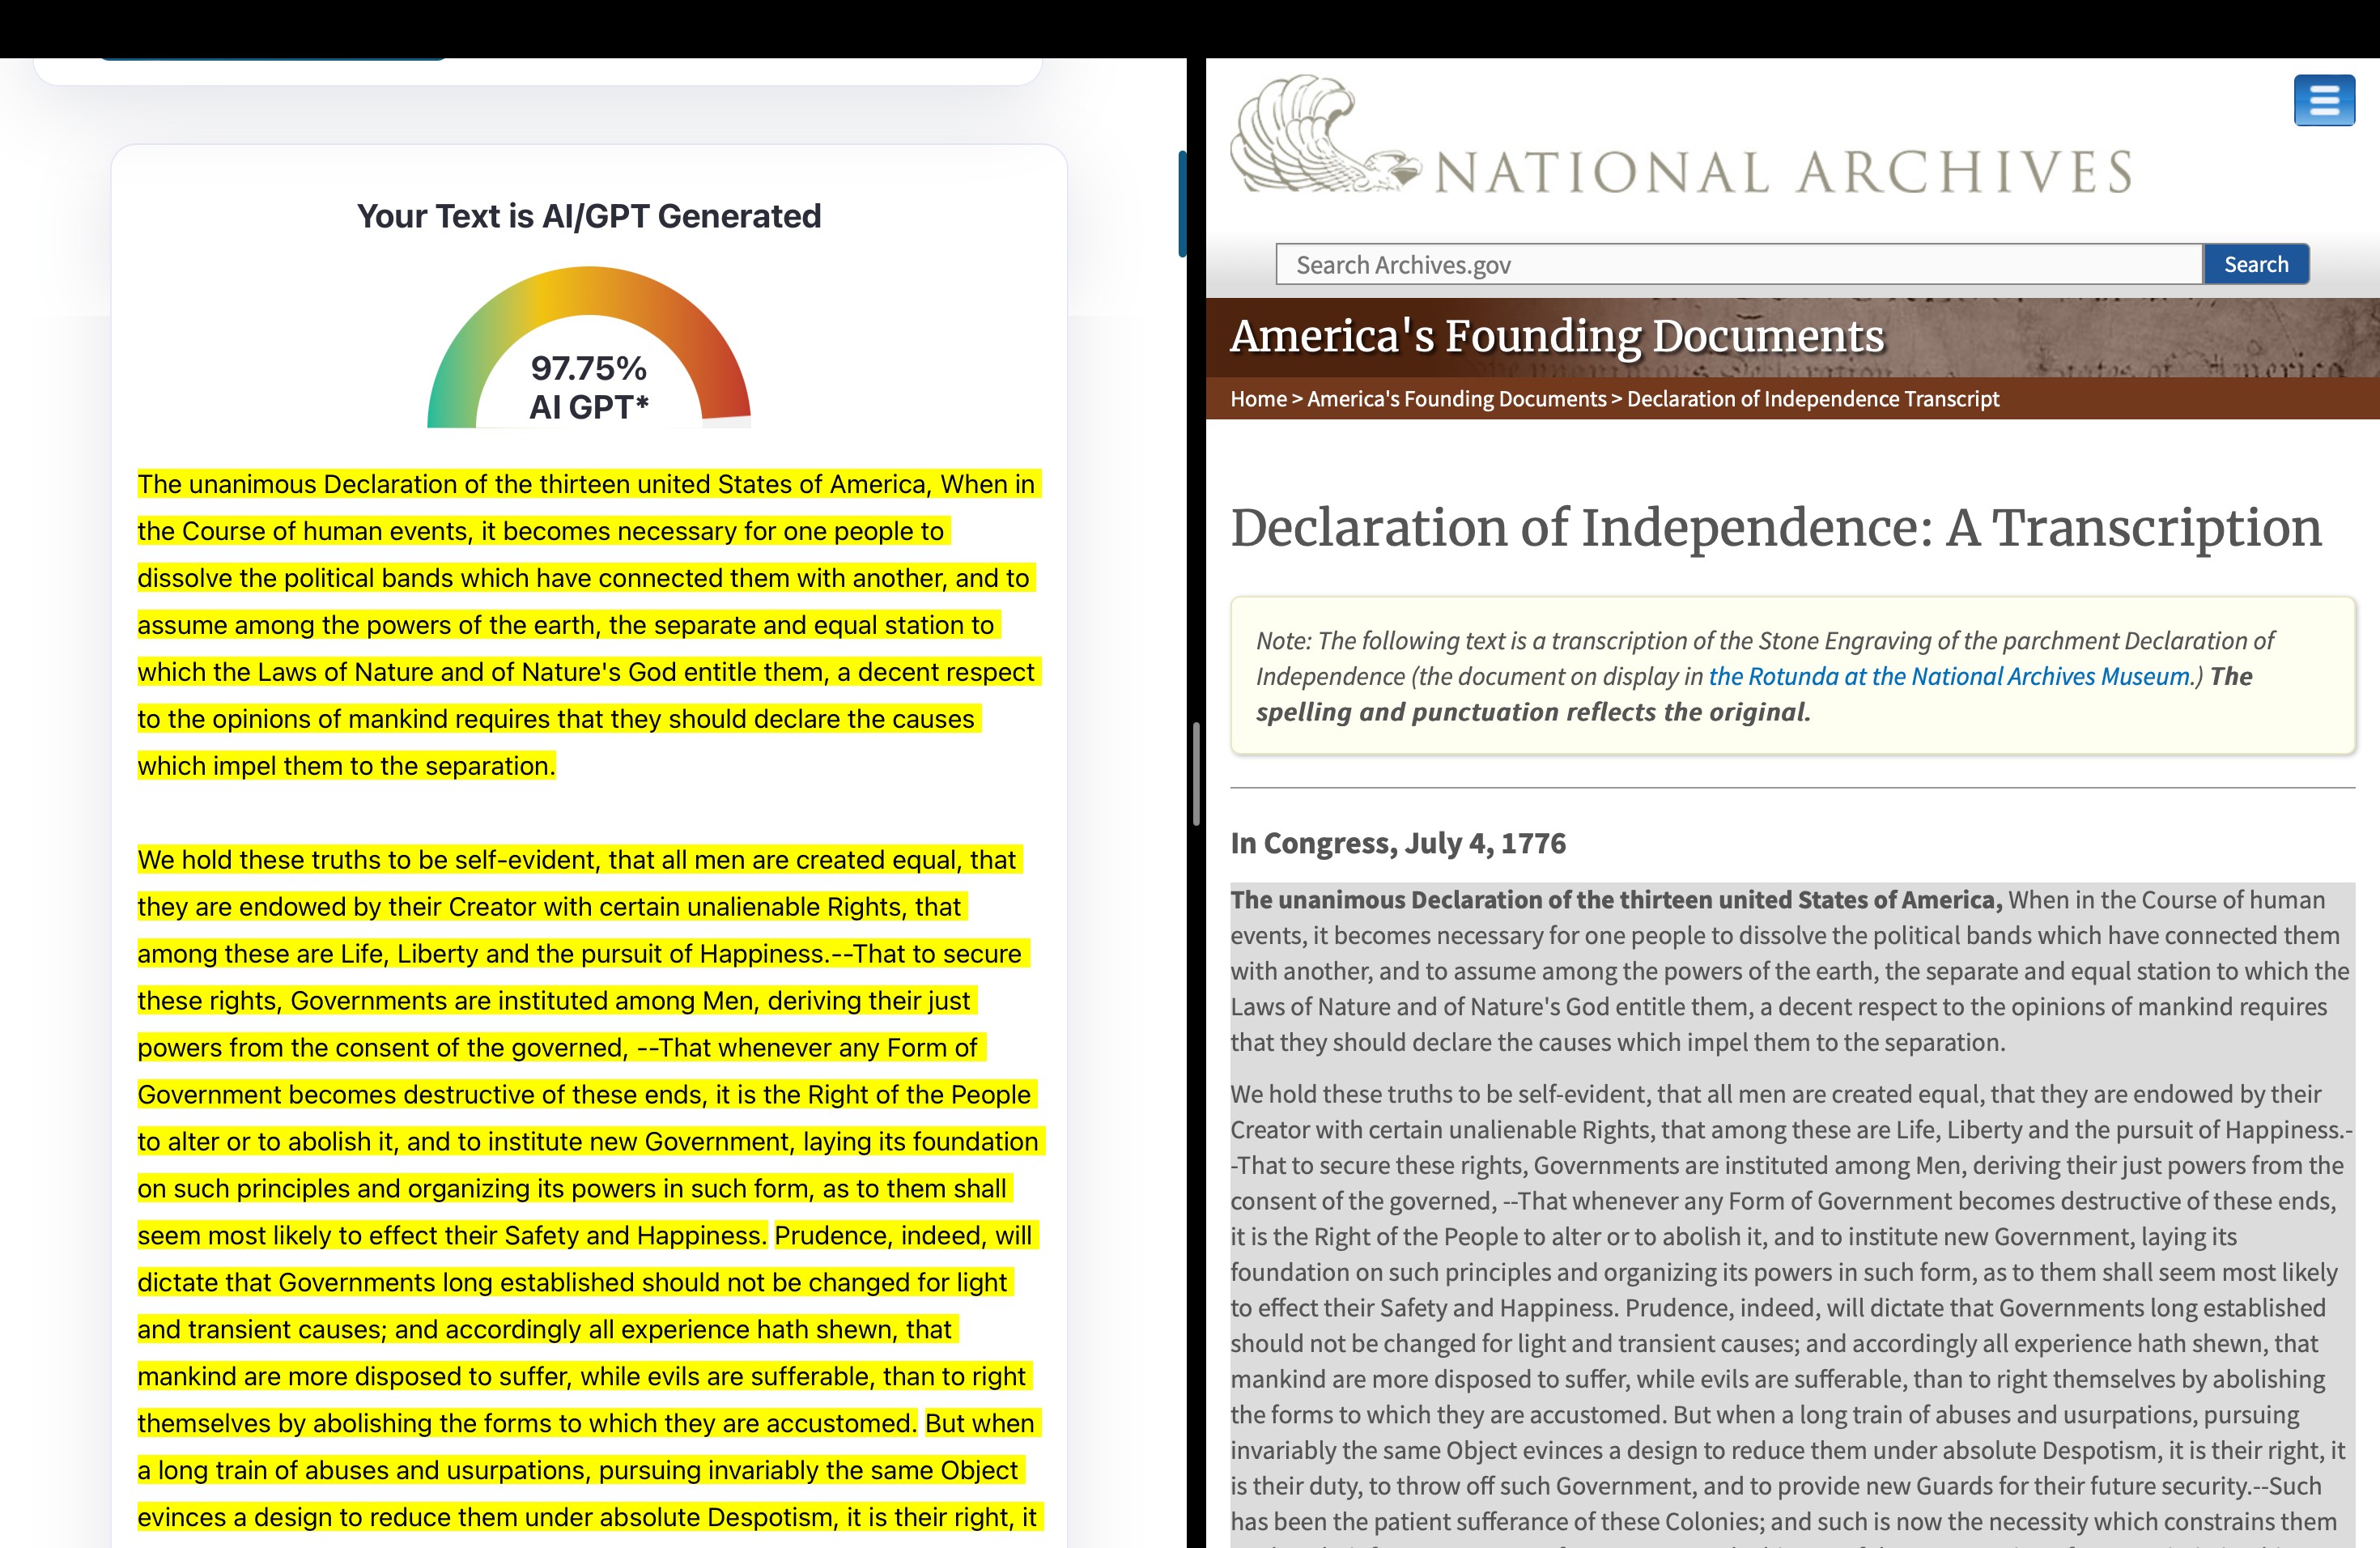Focus the Search Archives.gov field
The height and width of the screenshot is (1548, 2380).
[1739, 264]
